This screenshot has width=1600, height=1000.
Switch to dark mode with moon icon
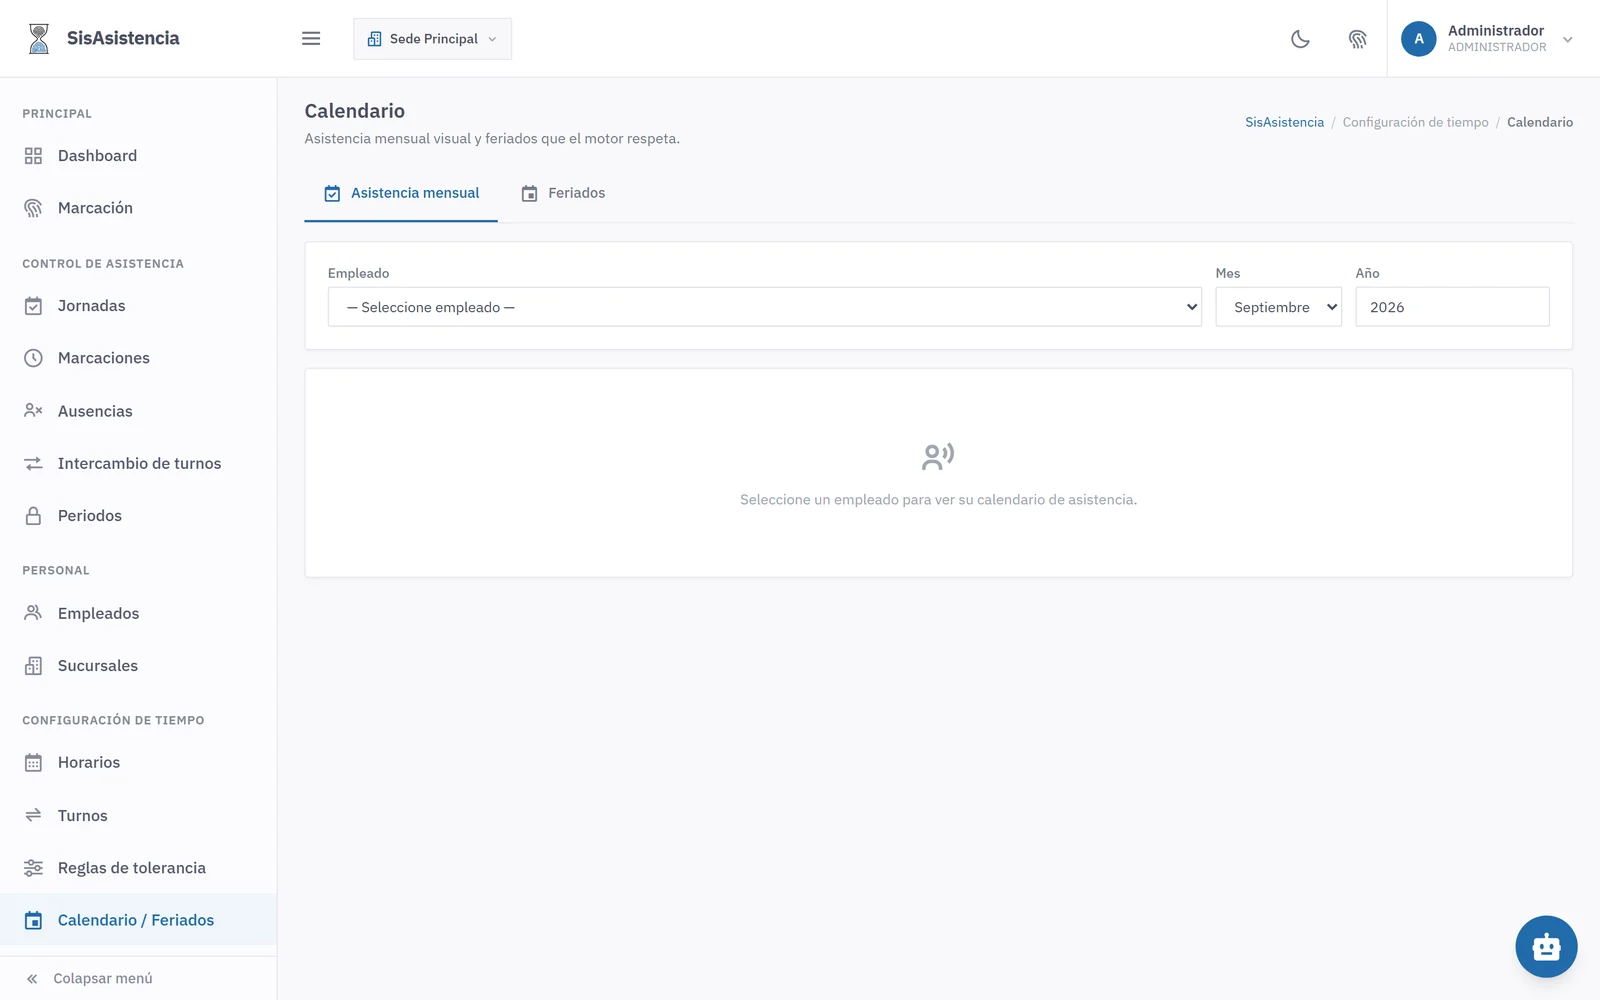[x=1300, y=39]
